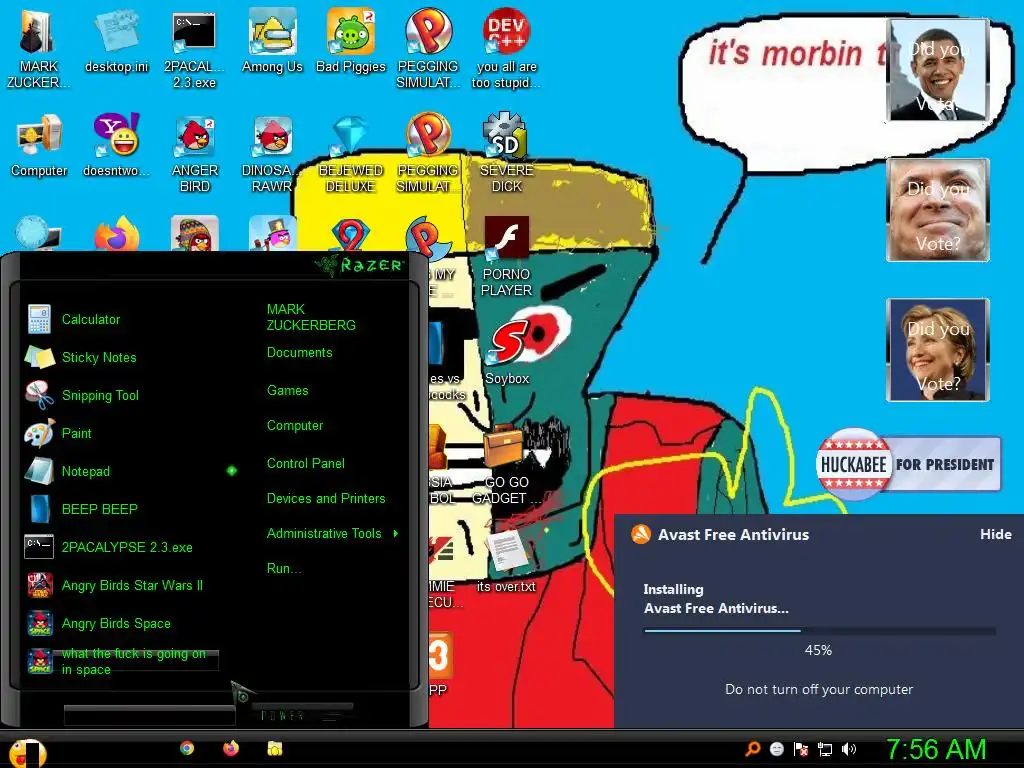
Task: Open the Computer desktop icon
Action: (39, 146)
